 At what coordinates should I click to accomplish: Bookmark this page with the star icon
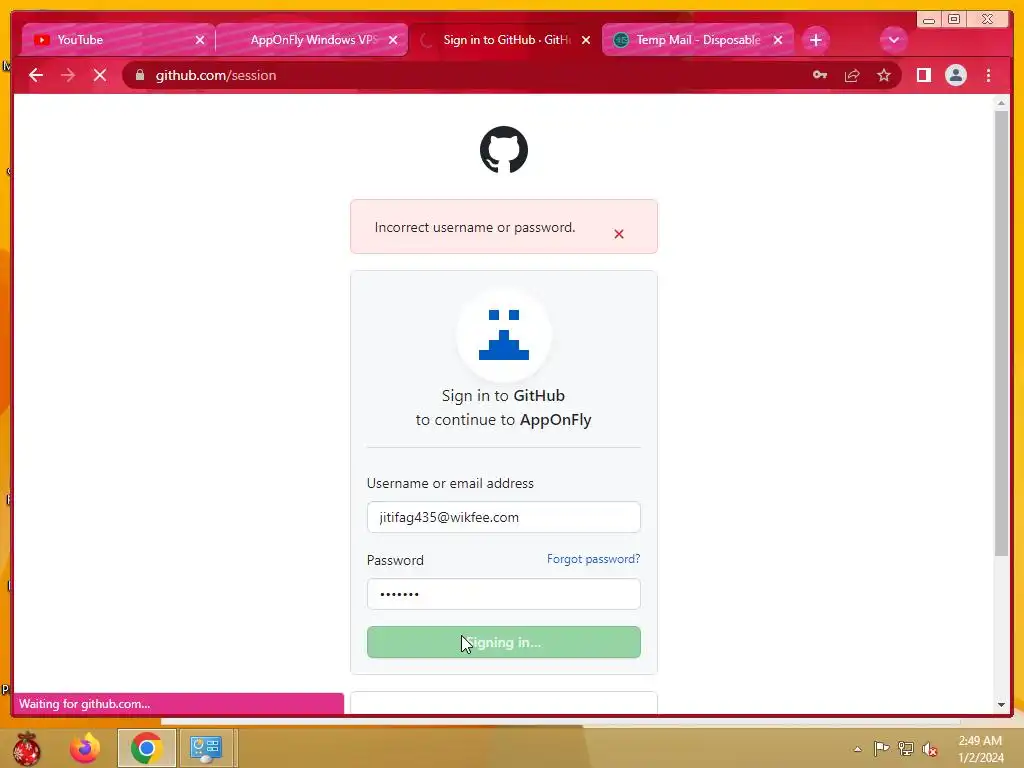884,75
